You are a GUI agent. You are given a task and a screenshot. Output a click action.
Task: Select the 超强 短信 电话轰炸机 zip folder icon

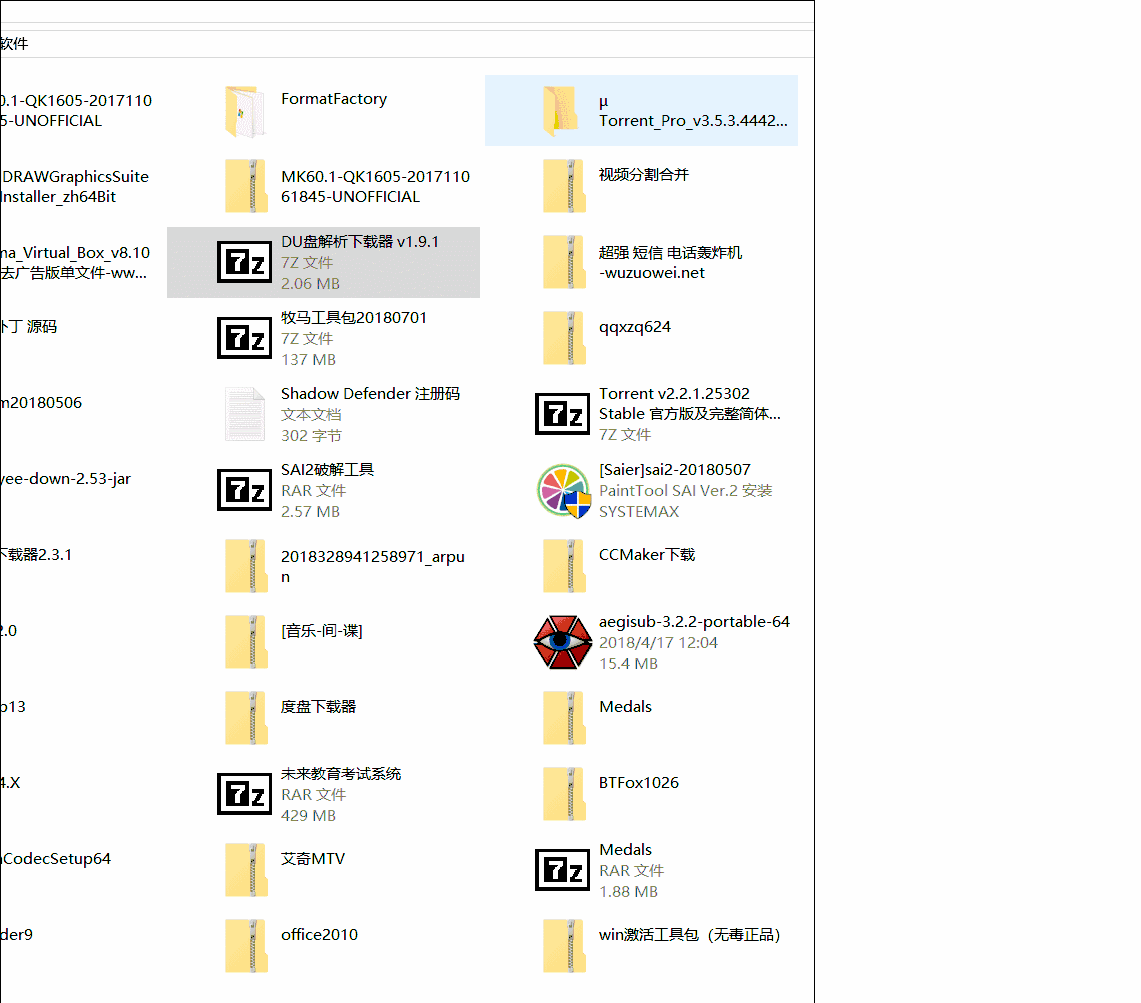pyautogui.click(x=564, y=262)
